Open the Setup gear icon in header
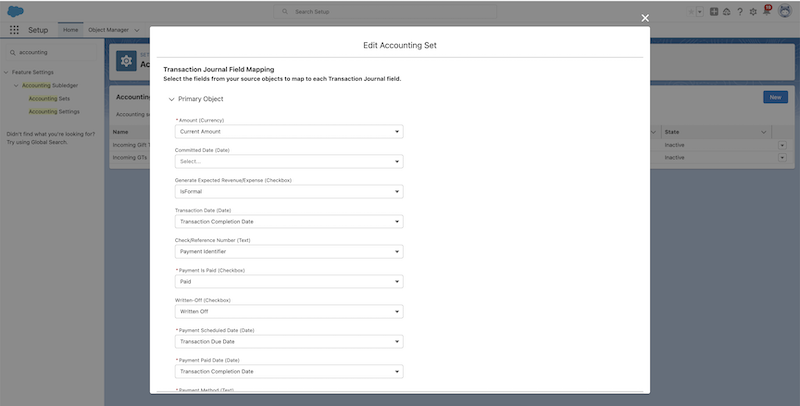The image size is (800, 406). [753, 12]
